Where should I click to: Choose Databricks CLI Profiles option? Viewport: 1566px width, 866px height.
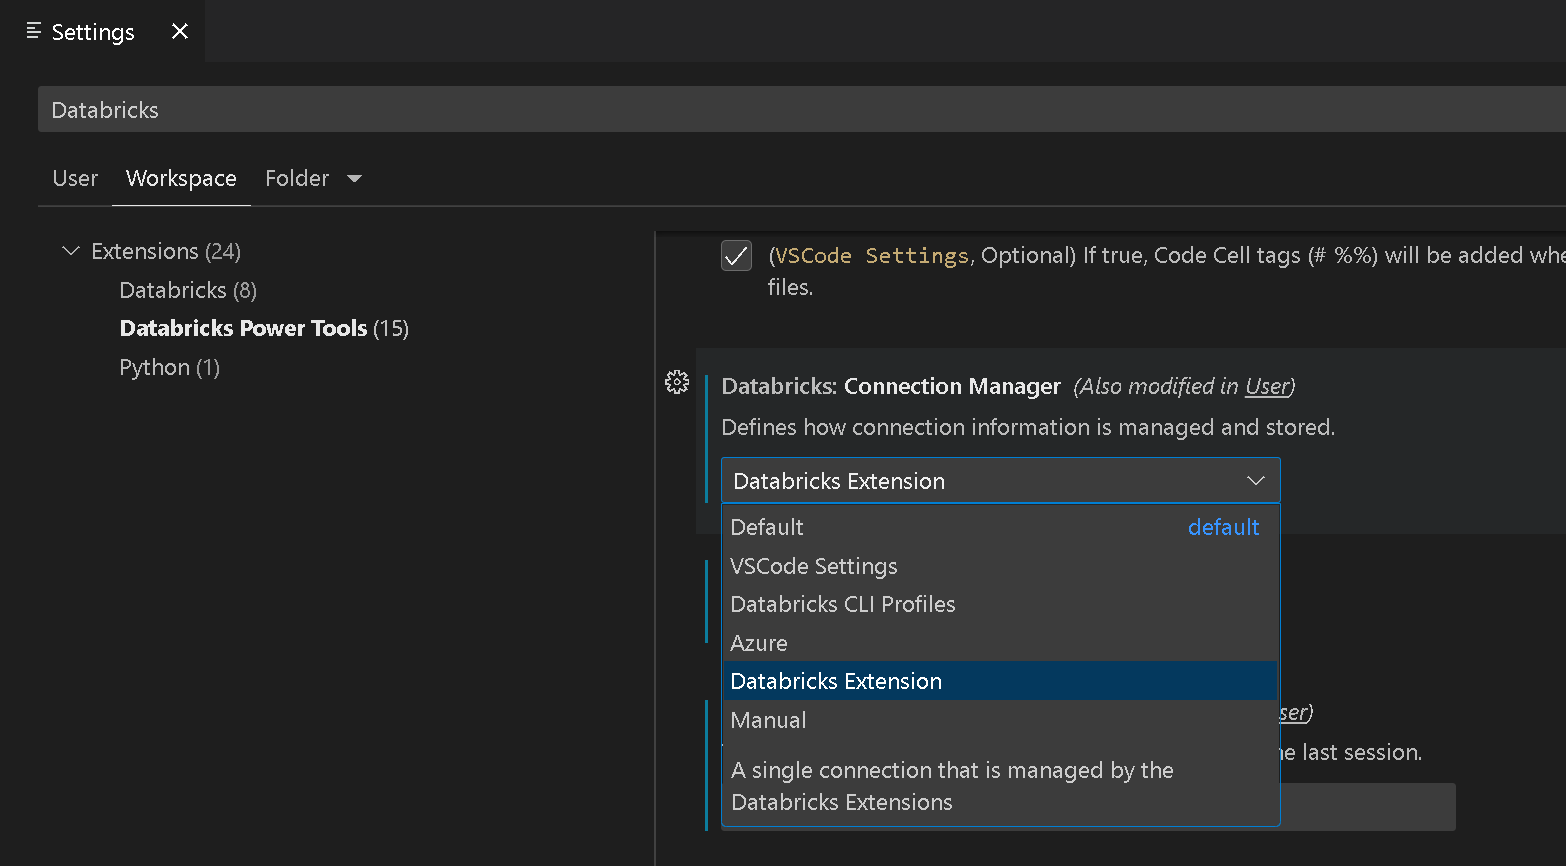tap(1000, 604)
